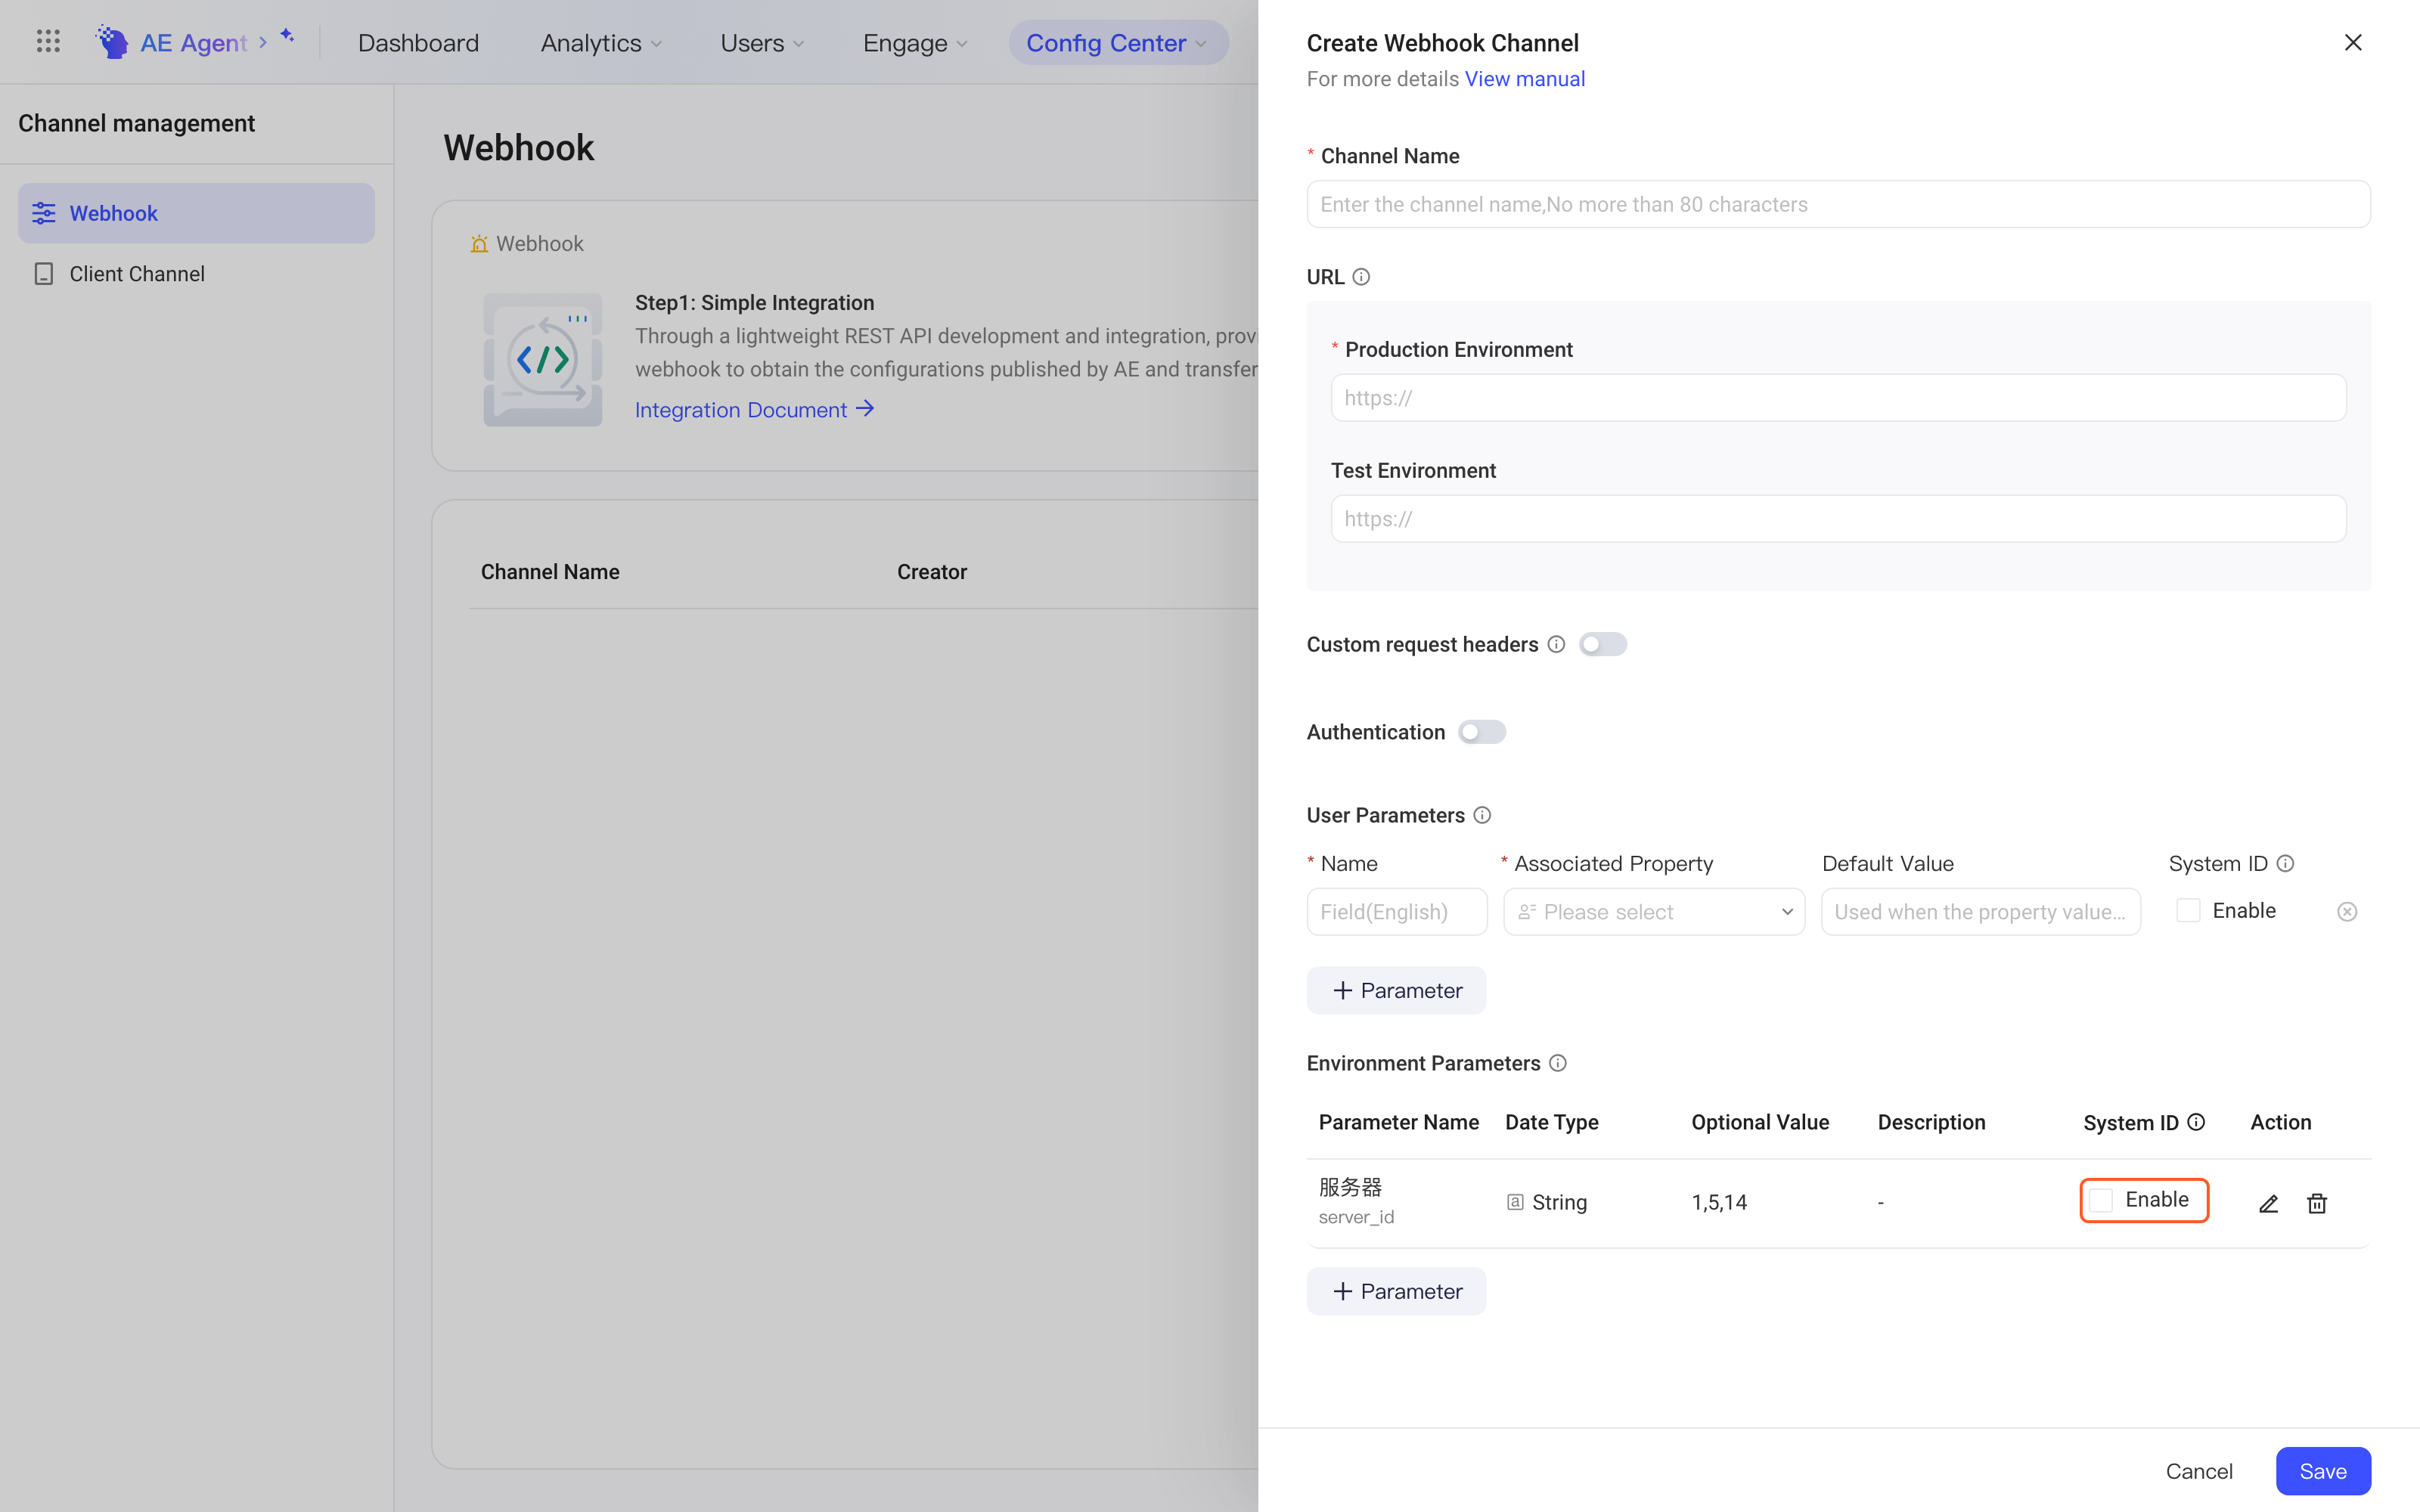Open the Dashboard tab

pos(418,43)
